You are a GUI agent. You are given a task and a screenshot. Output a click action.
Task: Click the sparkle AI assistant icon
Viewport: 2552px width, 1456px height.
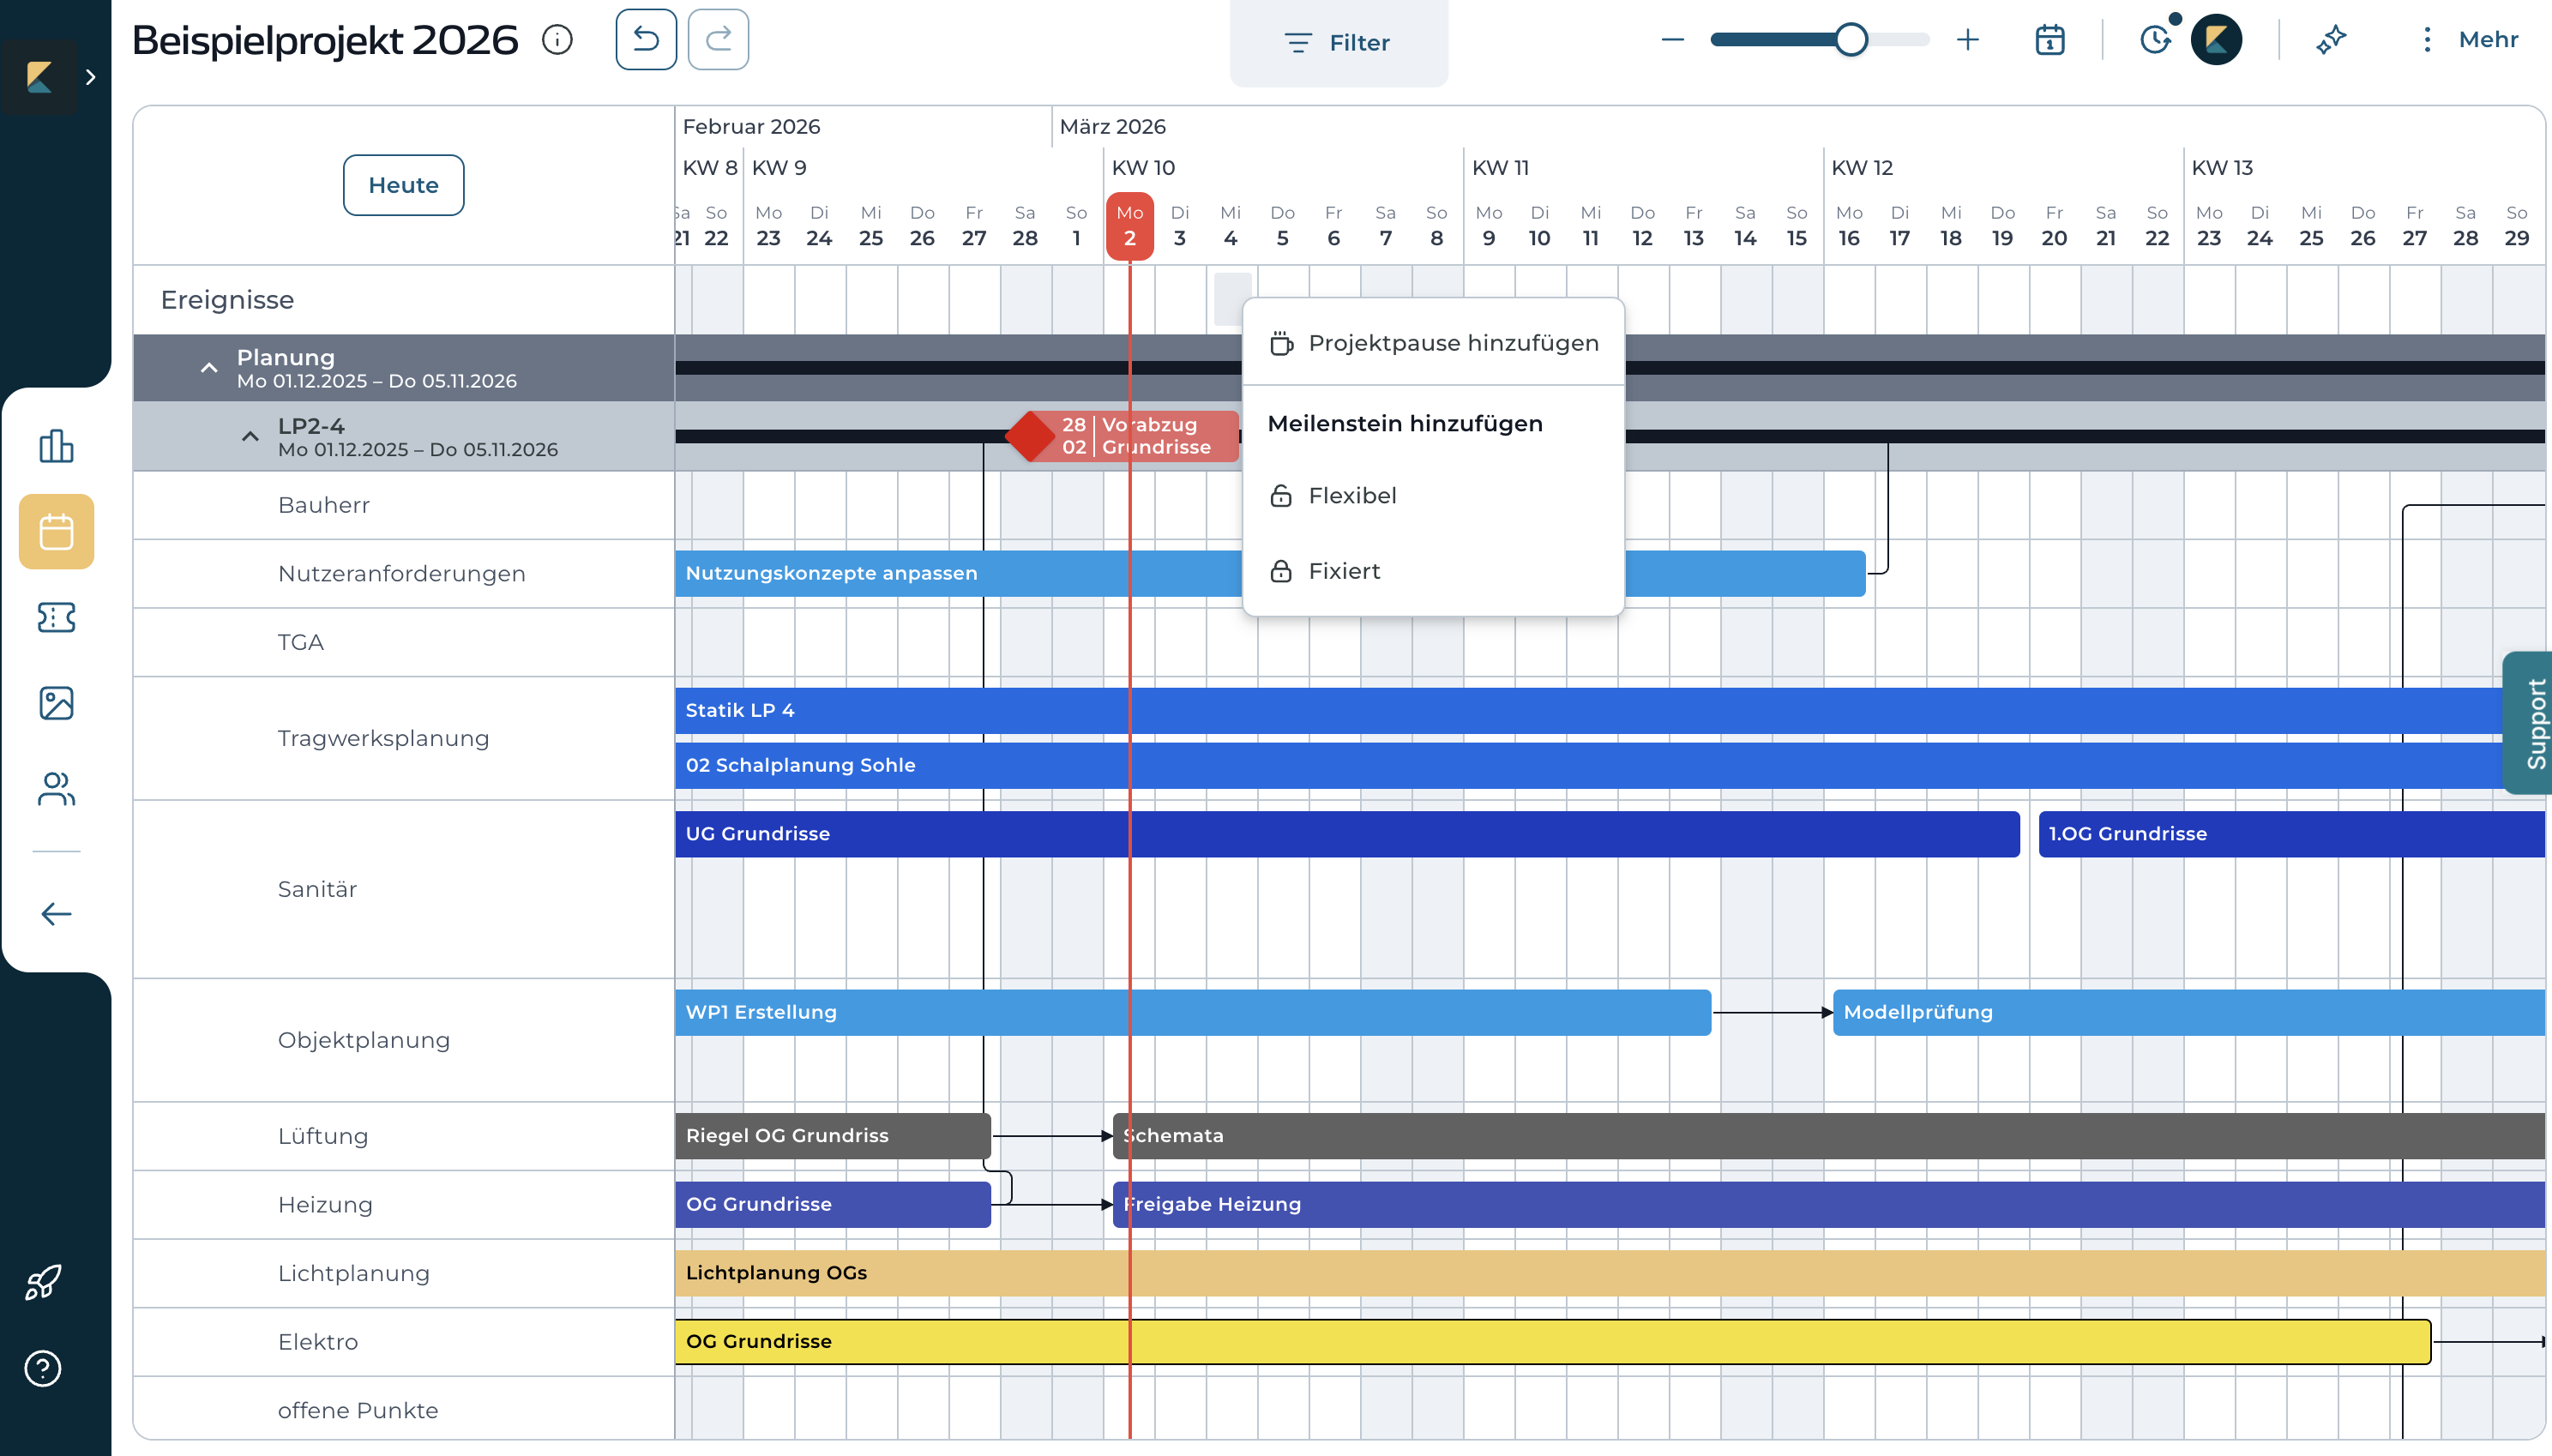click(2331, 40)
